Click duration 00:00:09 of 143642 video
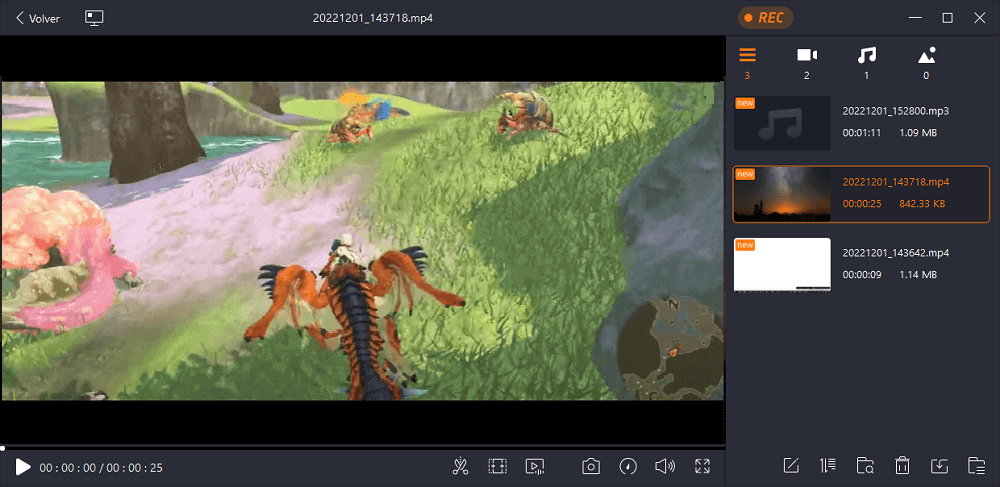Image resolution: width=1000 pixels, height=487 pixels. (862, 275)
